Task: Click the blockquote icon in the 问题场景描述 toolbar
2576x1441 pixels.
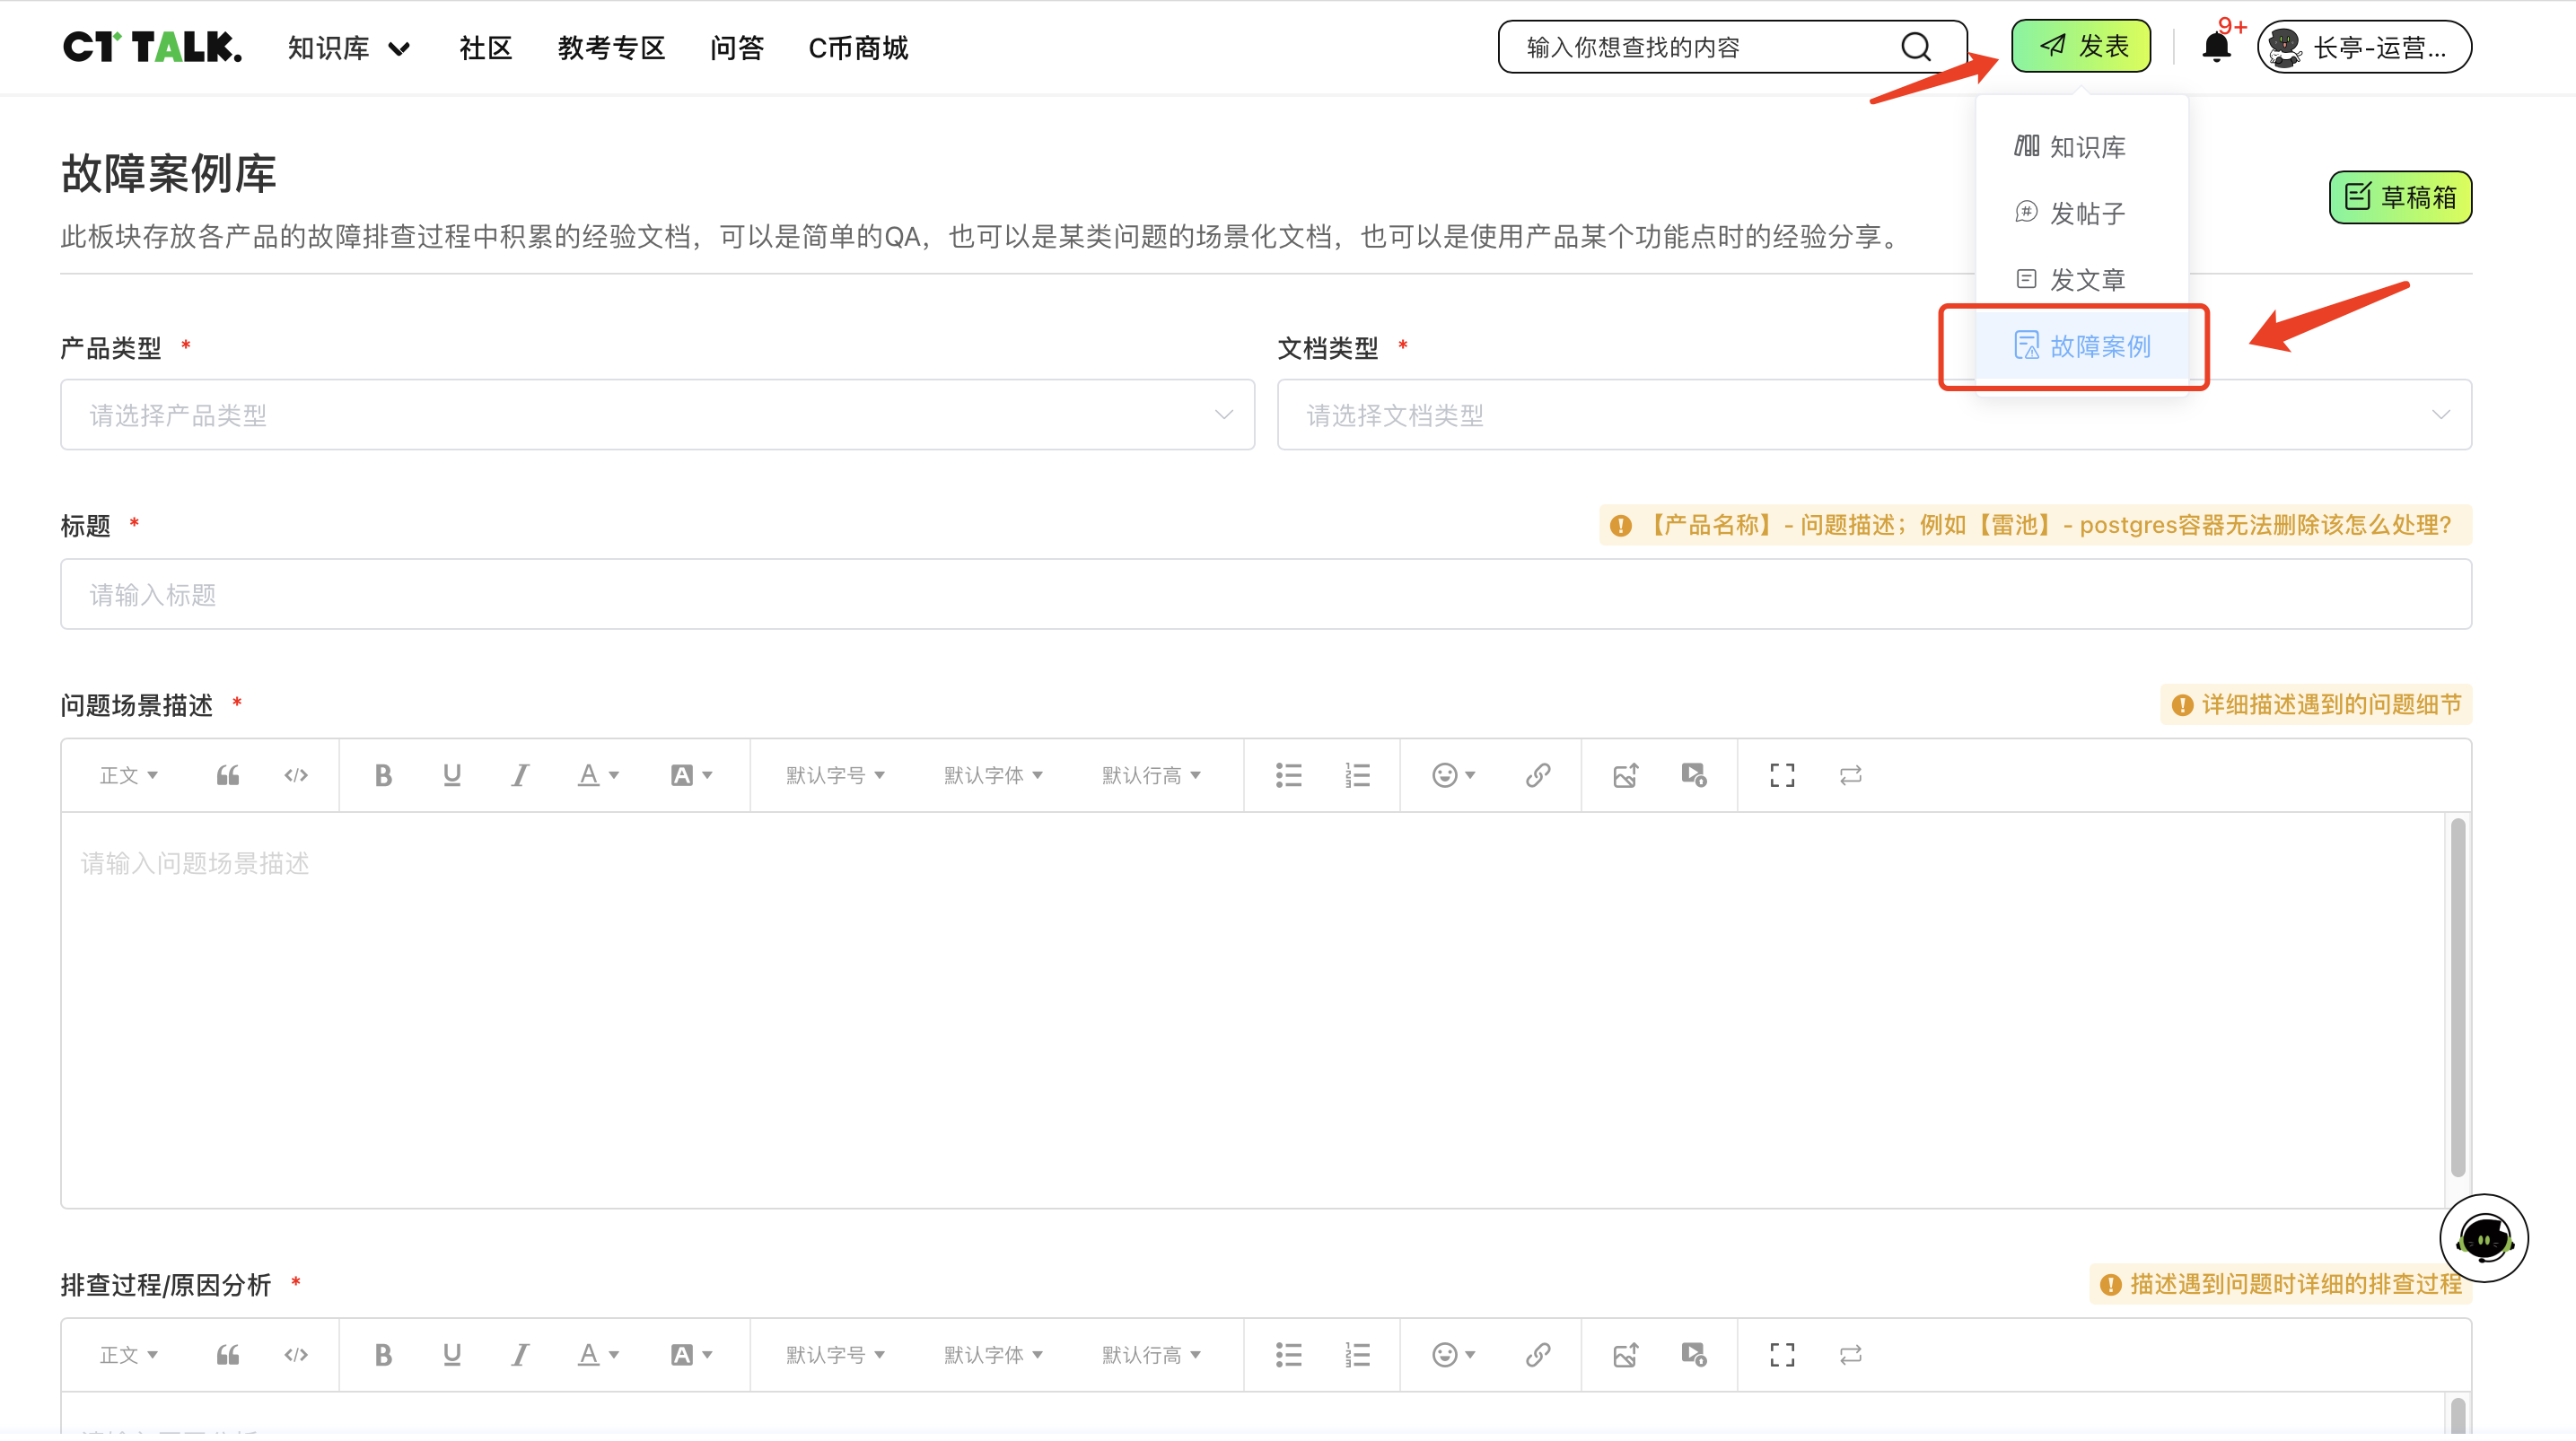Action: click(228, 775)
